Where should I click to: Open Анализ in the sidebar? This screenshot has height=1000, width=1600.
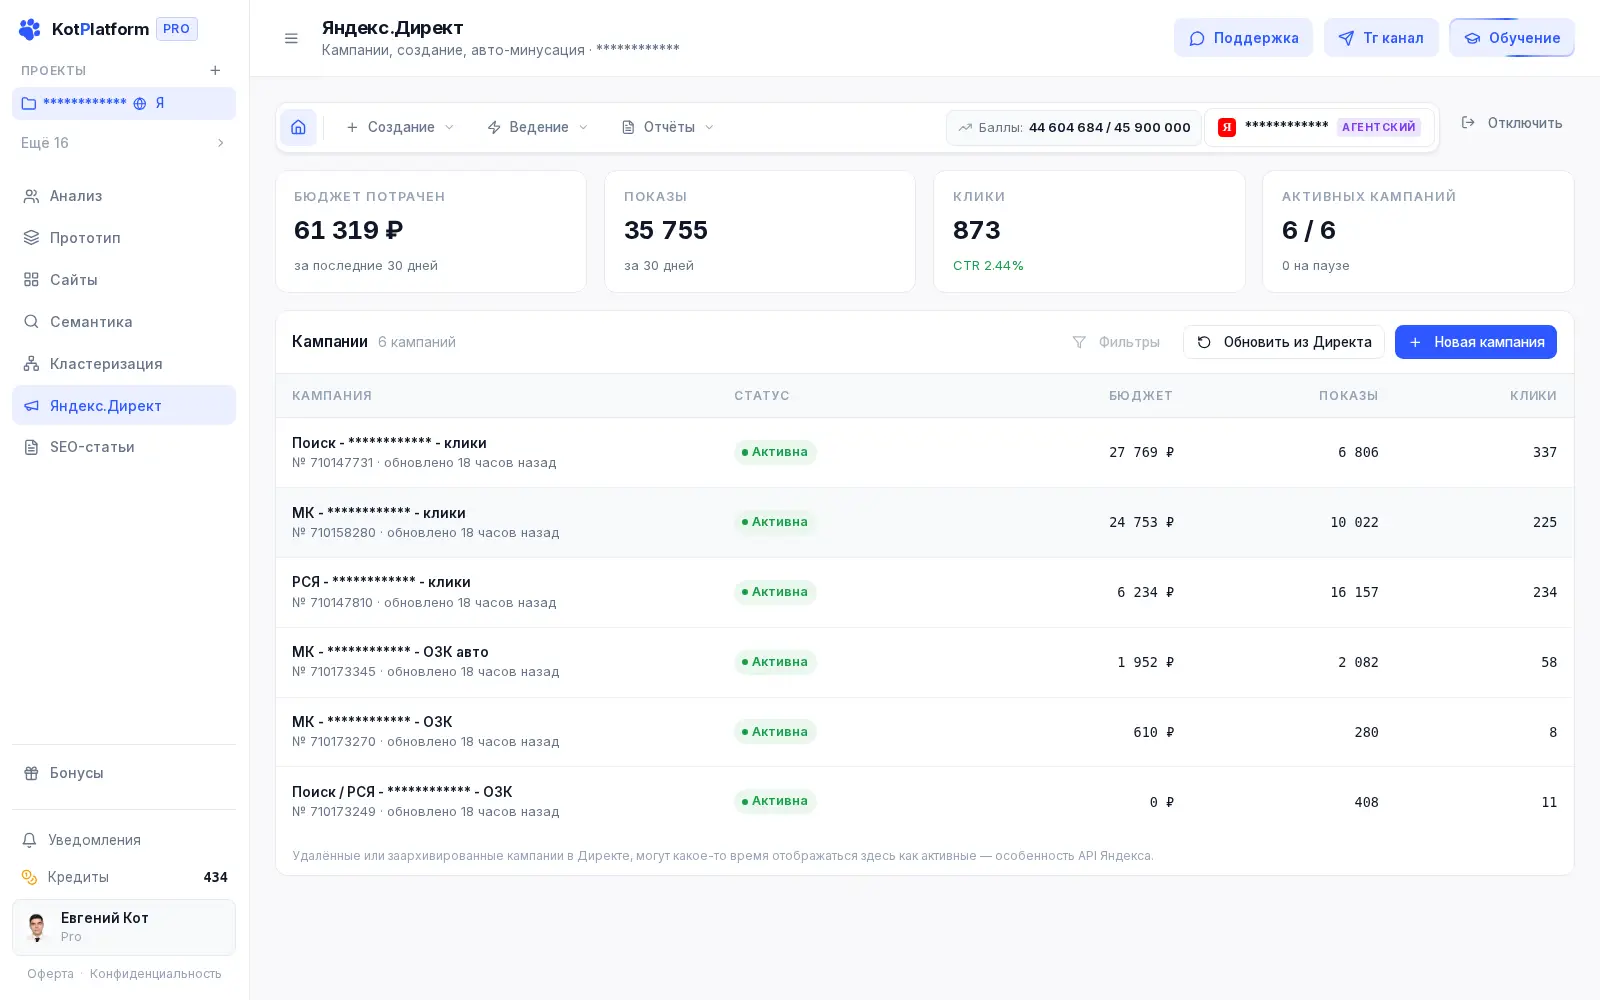124,196
